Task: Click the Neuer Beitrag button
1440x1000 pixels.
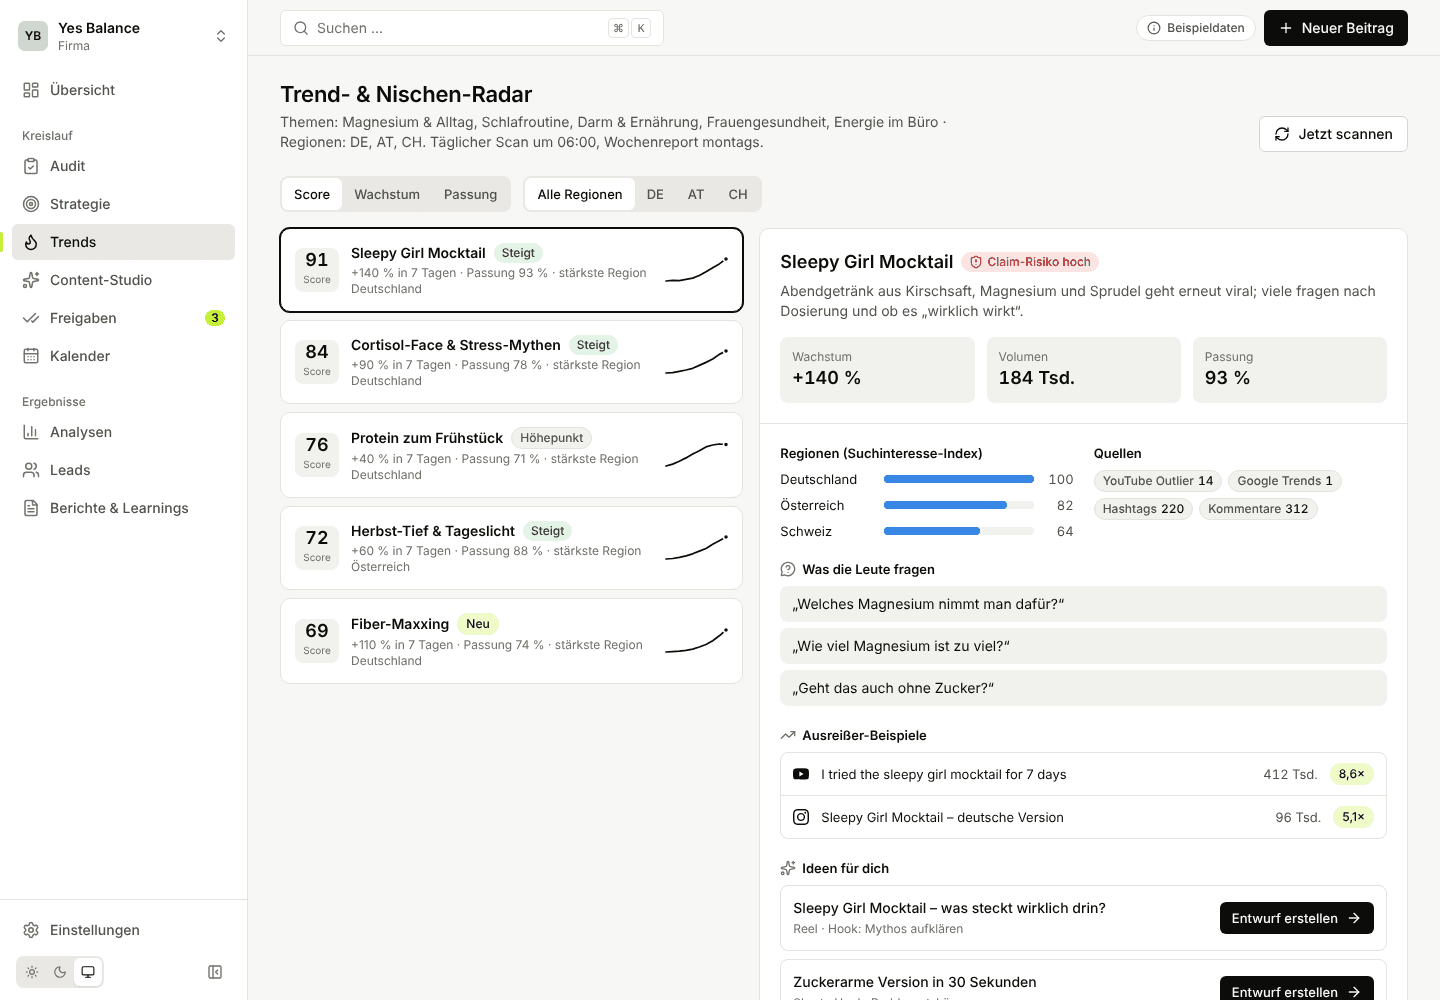Action: (1335, 28)
